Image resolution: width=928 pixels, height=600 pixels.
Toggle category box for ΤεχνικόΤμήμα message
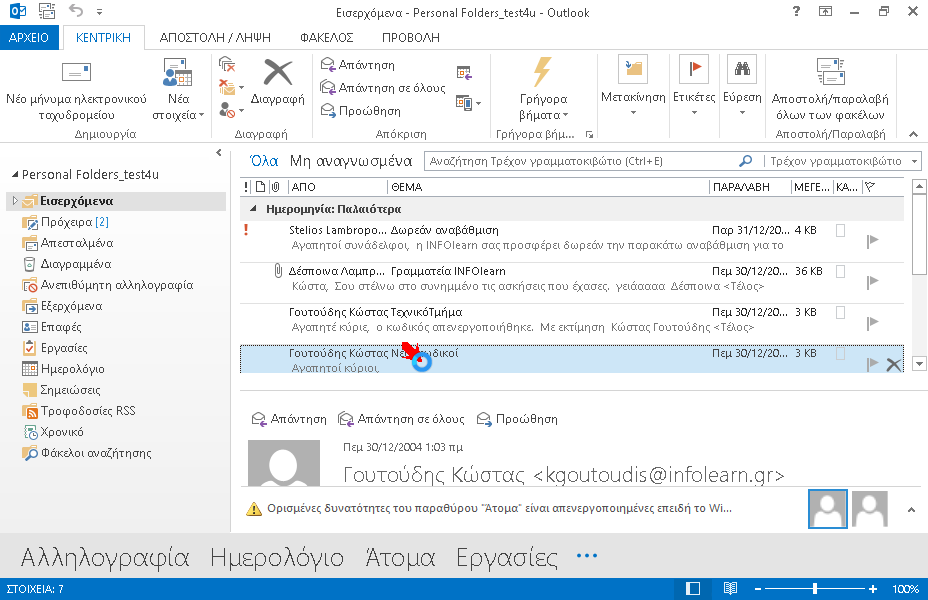(840, 312)
